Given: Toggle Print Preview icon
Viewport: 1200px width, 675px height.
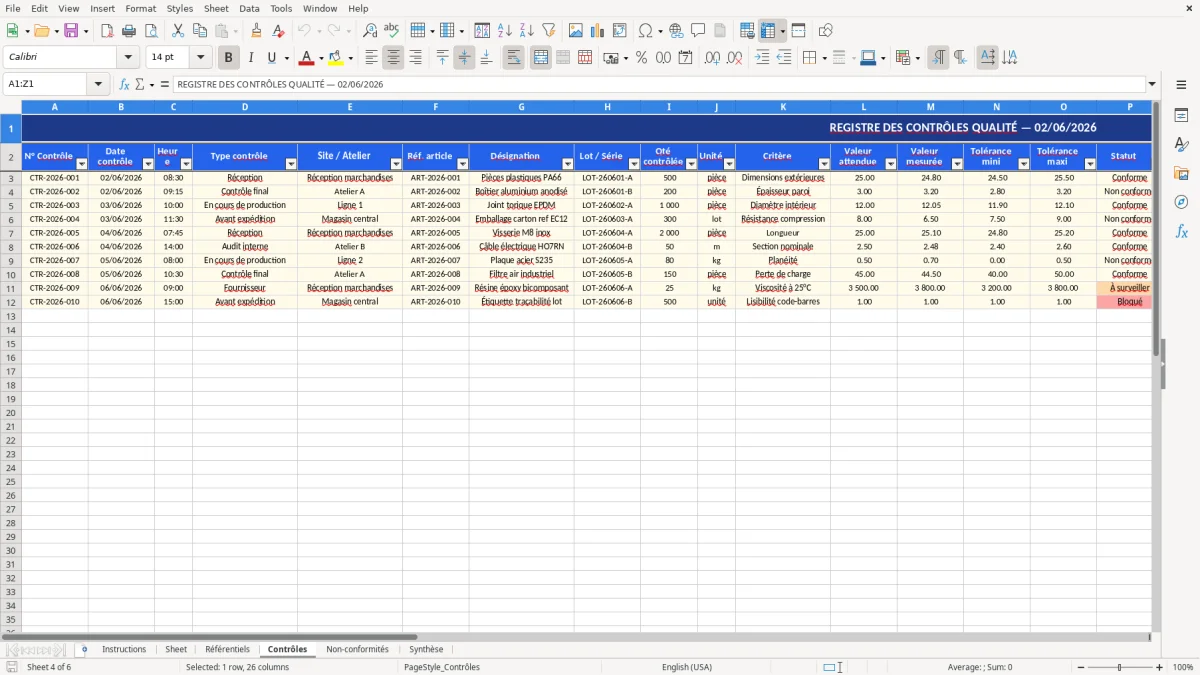Looking at the screenshot, I should [x=150, y=31].
